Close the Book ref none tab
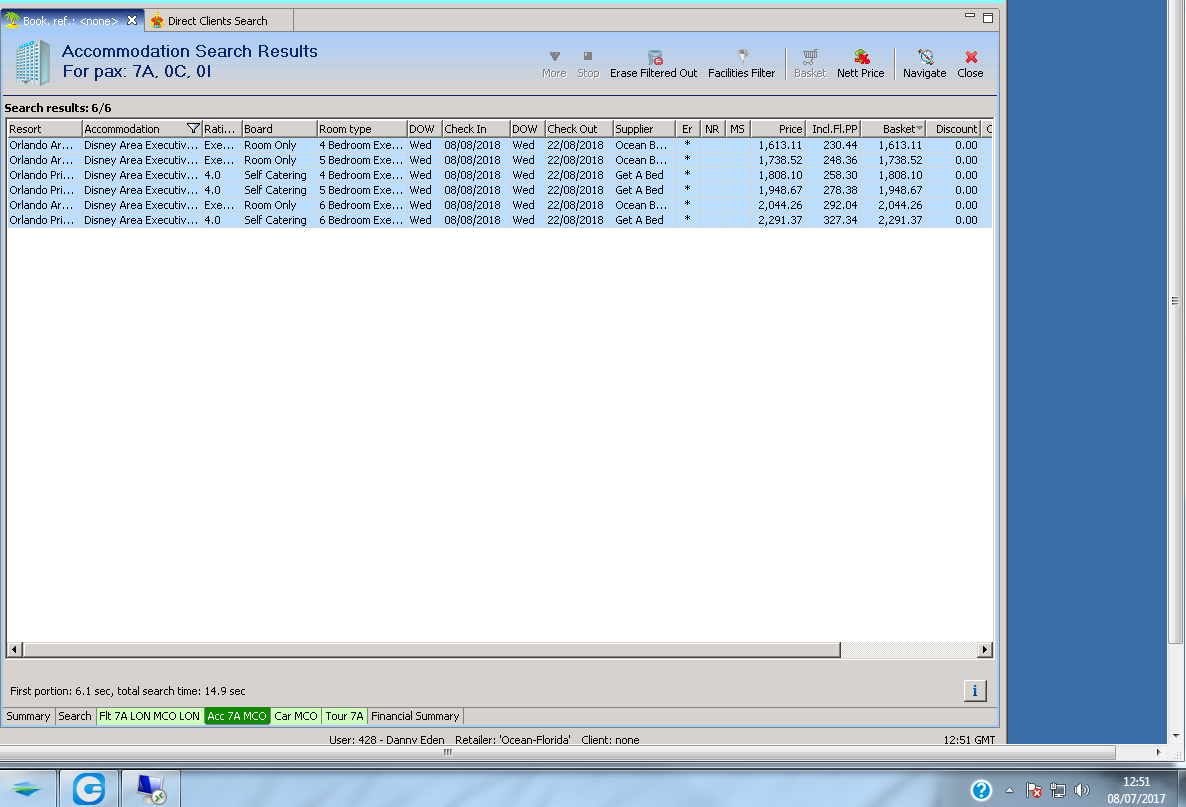The height and width of the screenshot is (807, 1186). tap(132, 20)
